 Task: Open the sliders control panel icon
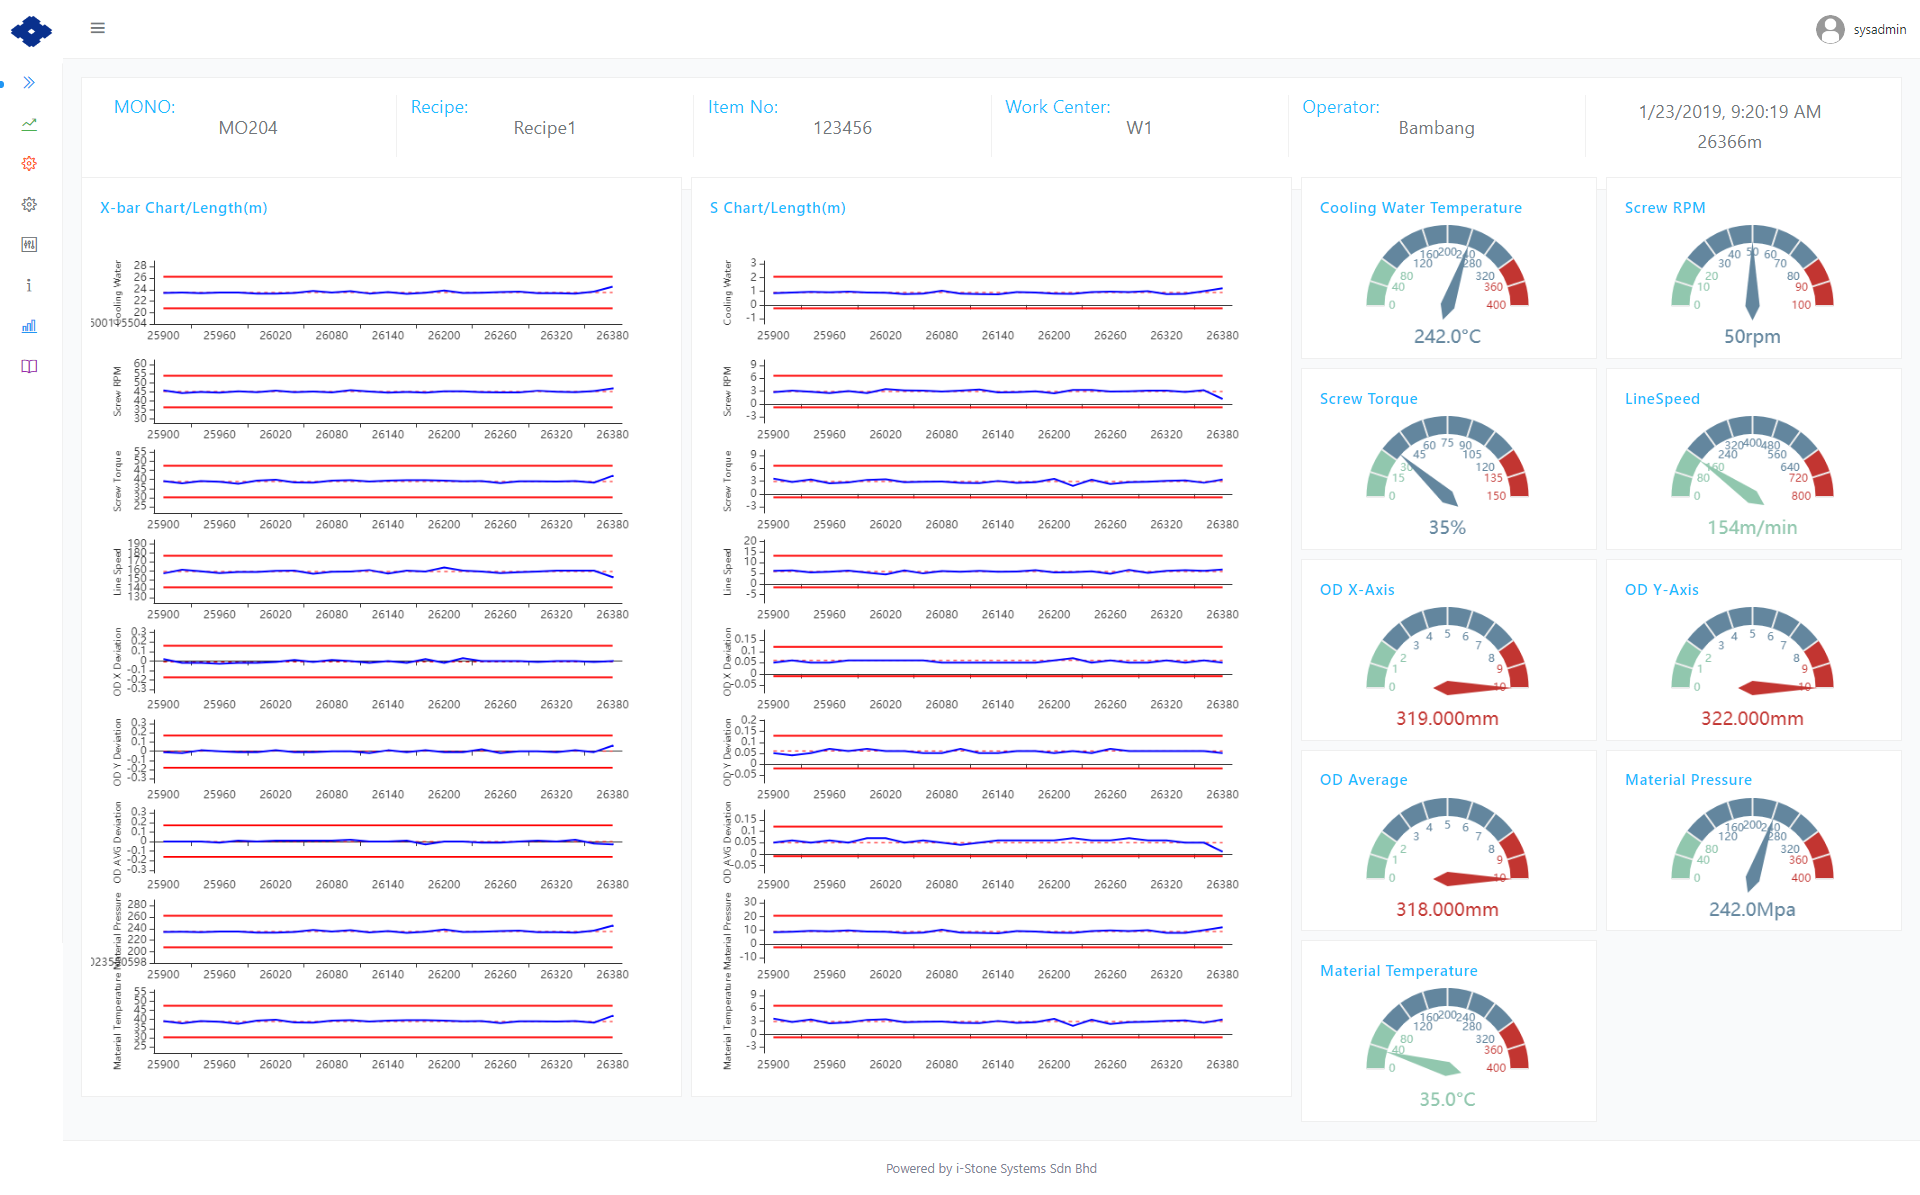pyautogui.click(x=29, y=245)
